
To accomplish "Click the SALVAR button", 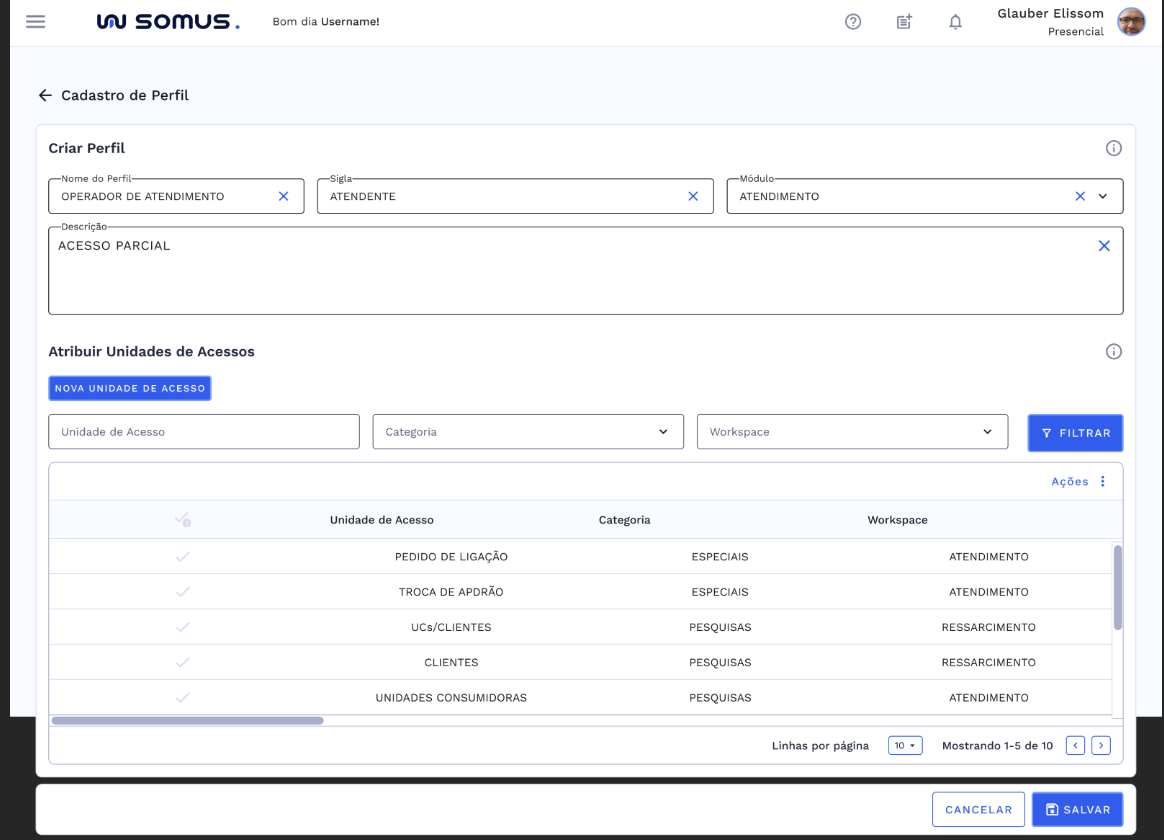I will 1077,810.
